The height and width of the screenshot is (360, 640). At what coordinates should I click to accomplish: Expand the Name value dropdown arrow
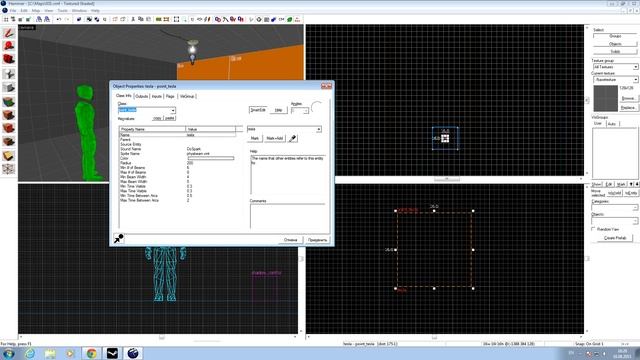[x=319, y=129]
